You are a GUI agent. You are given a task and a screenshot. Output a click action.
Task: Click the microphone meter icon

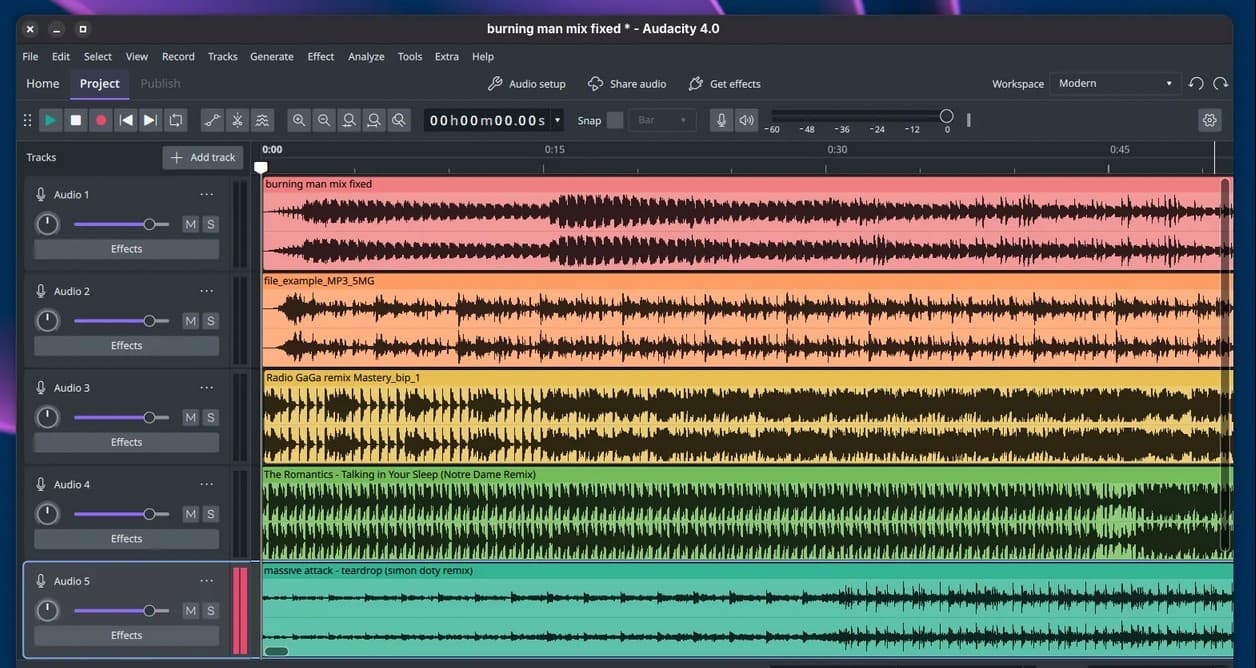(x=721, y=120)
